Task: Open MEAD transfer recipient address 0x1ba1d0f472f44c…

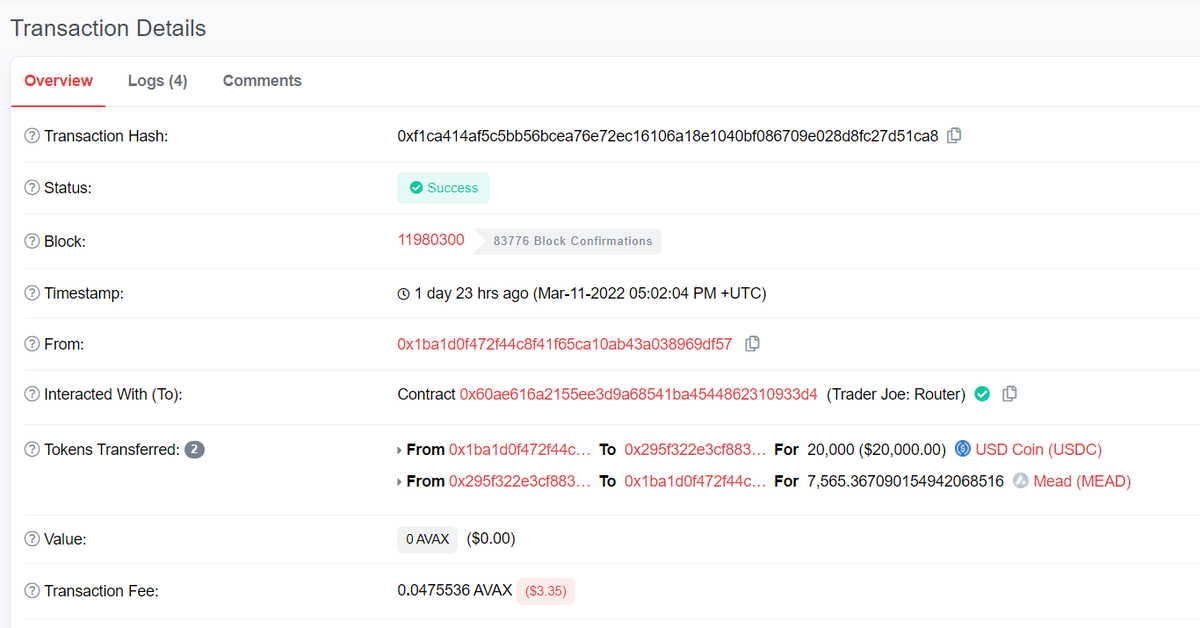Action: [x=696, y=481]
